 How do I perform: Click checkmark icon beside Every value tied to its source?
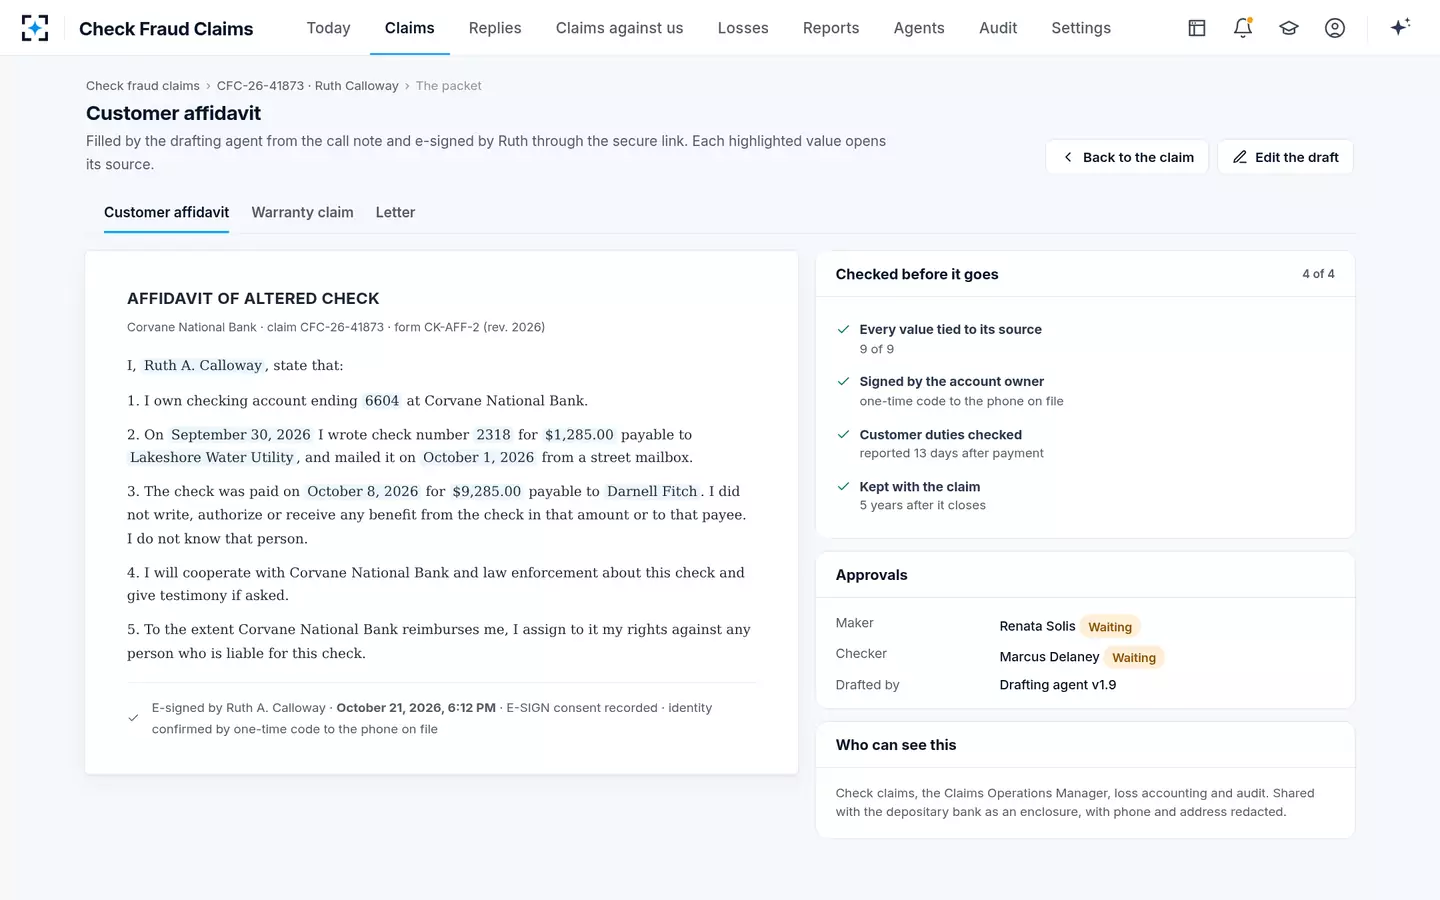point(843,329)
